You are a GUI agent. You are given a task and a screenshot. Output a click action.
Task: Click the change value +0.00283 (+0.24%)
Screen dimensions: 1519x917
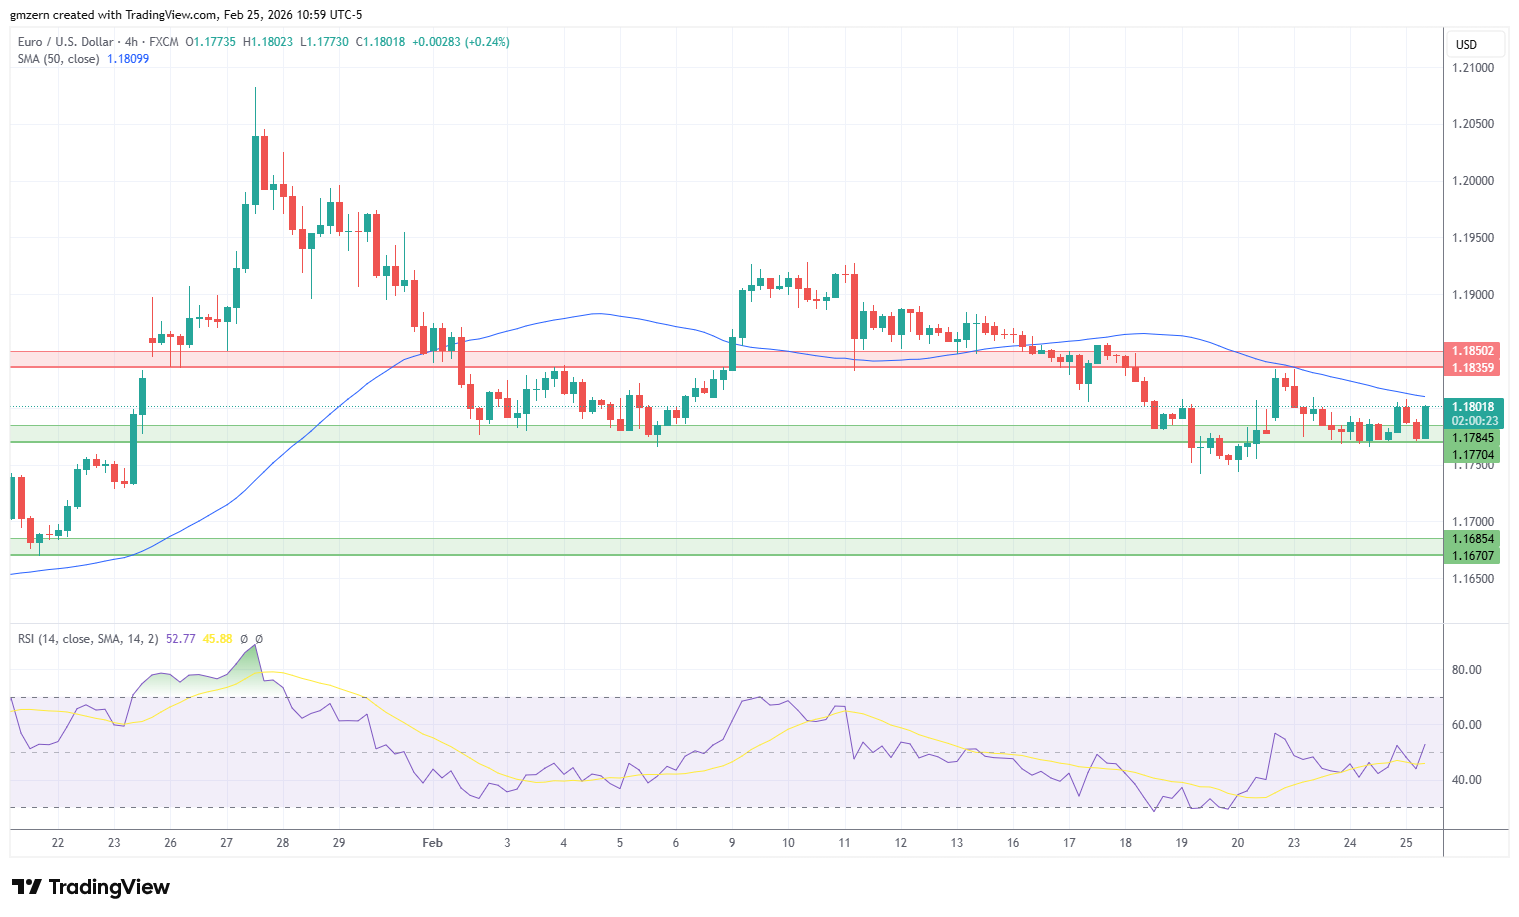[x=462, y=42]
